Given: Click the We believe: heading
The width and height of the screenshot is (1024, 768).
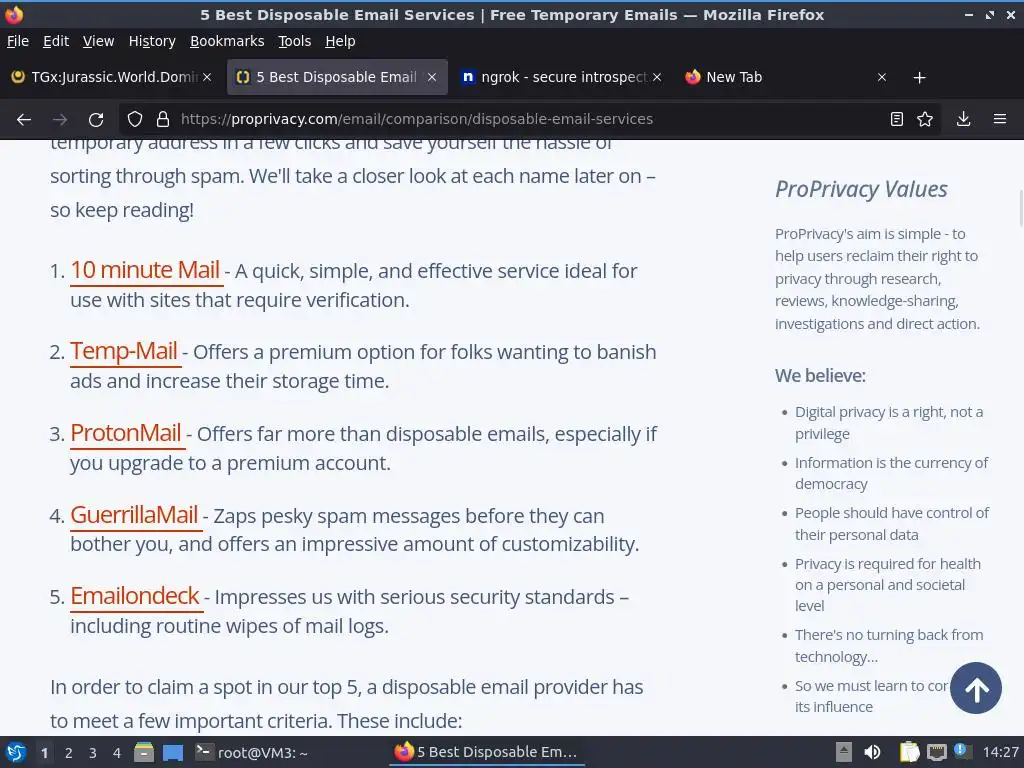Looking at the screenshot, I should [x=820, y=376].
